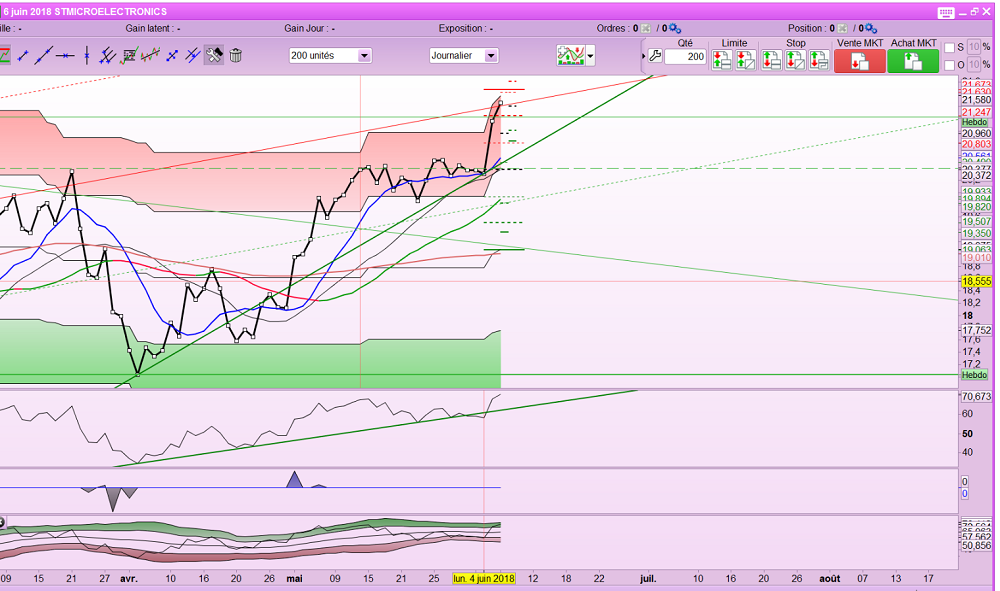This screenshot has width=1000, height=591.
Task: Select the long trend line drawing tool
Action: 43,55
